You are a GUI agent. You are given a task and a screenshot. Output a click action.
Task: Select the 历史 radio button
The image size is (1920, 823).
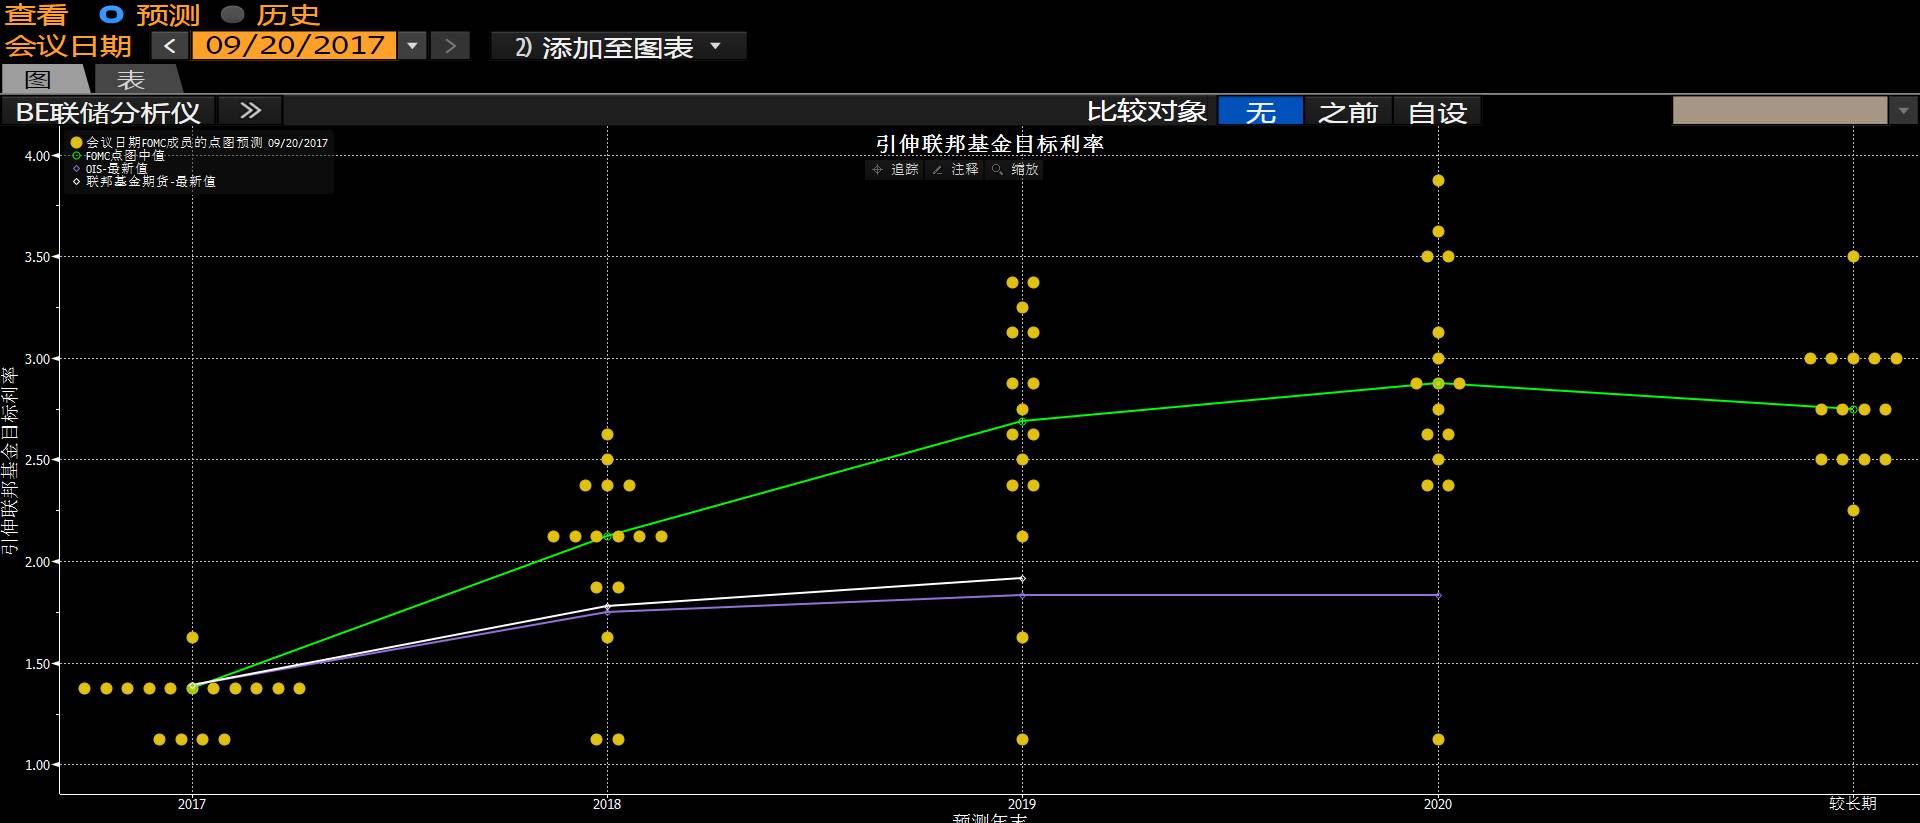click(x=232, y=14)
